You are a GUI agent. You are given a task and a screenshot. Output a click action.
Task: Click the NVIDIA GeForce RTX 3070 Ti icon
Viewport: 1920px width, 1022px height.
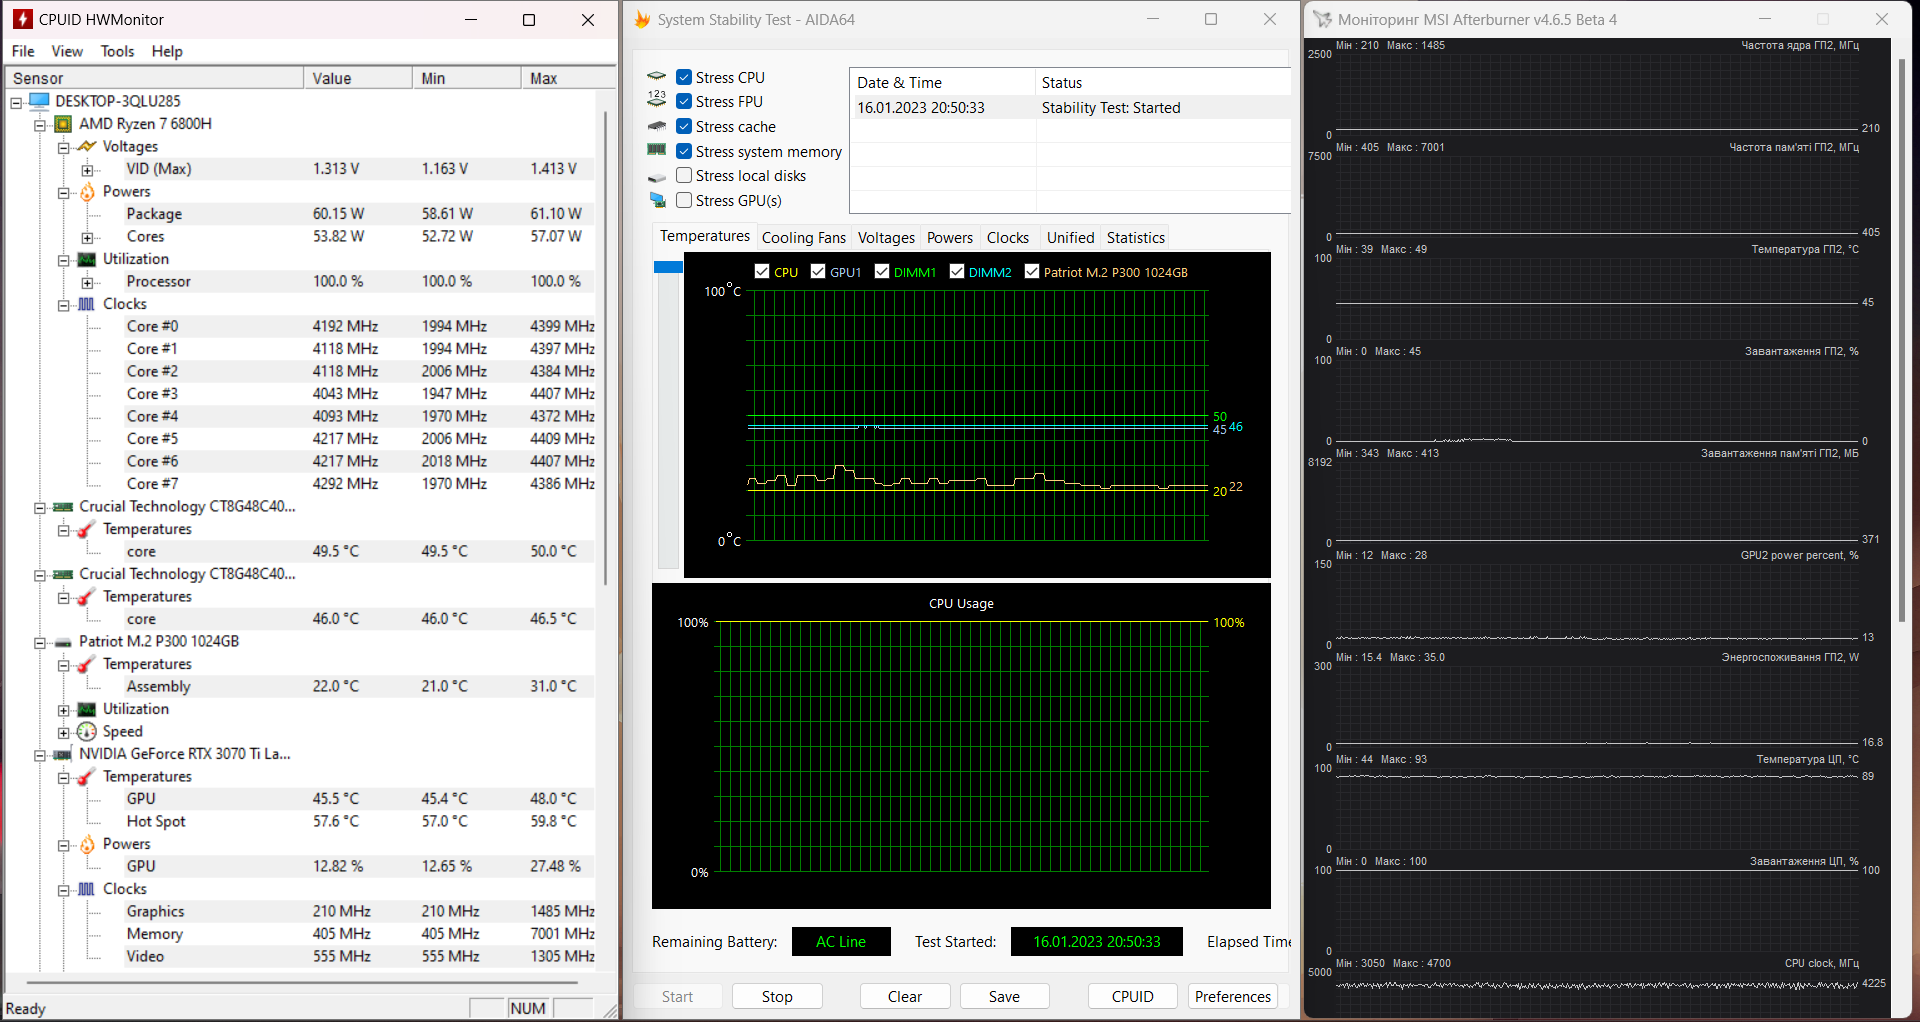(x=63, y=754)
